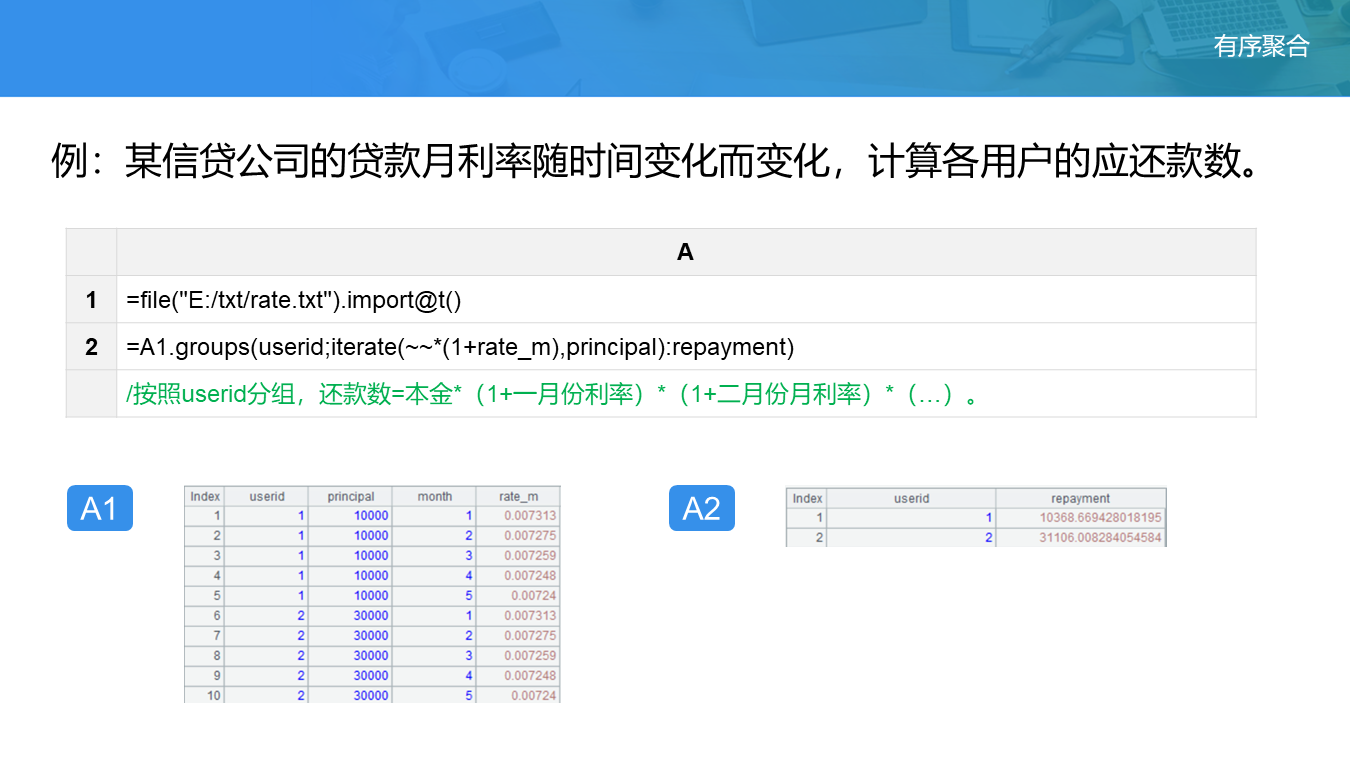1350x759 pixels.
Task: Click the cell with the A1.groups formula
Action: 460,347
